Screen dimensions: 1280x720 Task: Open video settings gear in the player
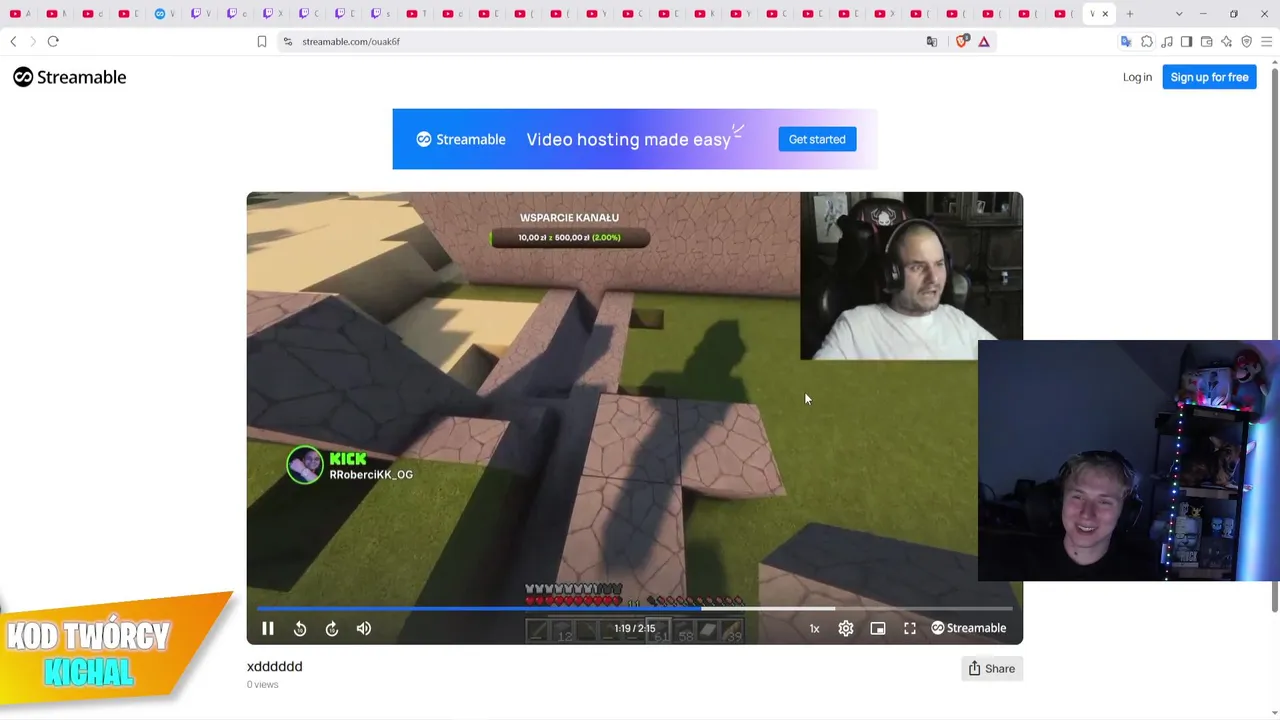(x=846, y=628)
